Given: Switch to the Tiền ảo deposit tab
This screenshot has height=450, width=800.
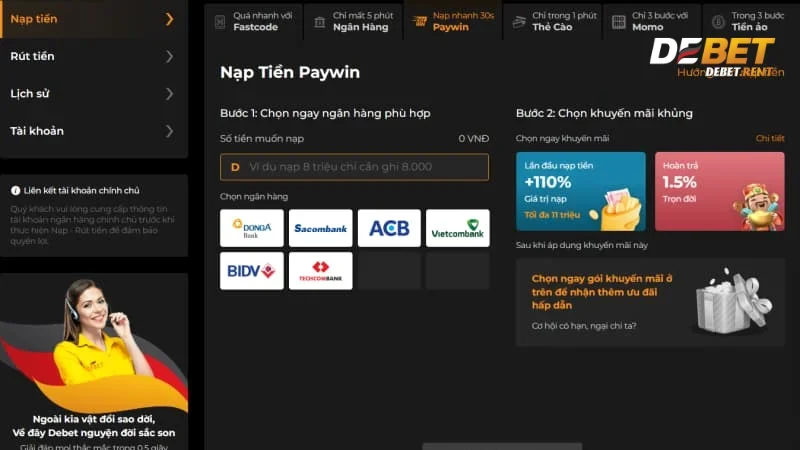Looking at the screenshot, I should [751, 21].
